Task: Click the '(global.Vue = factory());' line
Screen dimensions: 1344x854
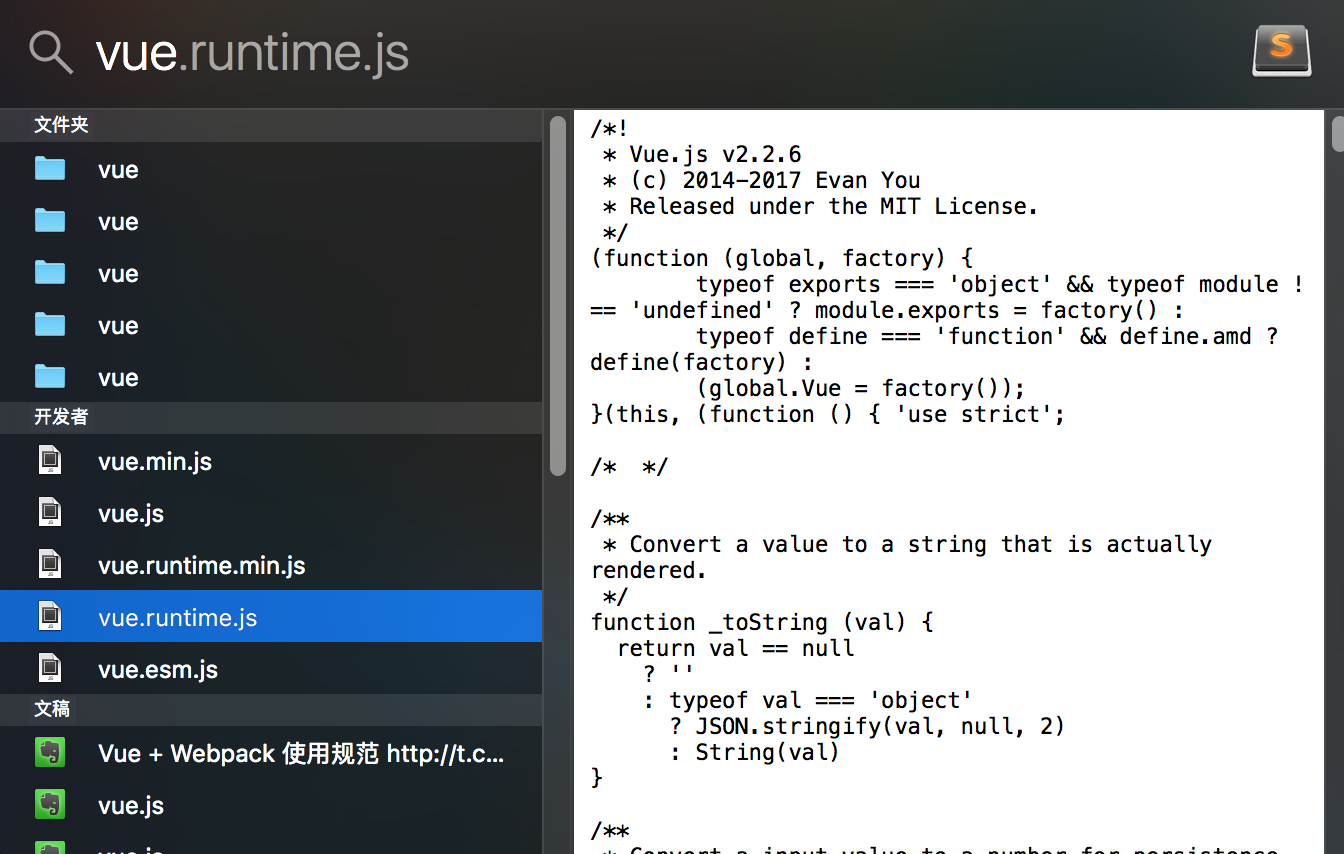Action: click(861, 388)
